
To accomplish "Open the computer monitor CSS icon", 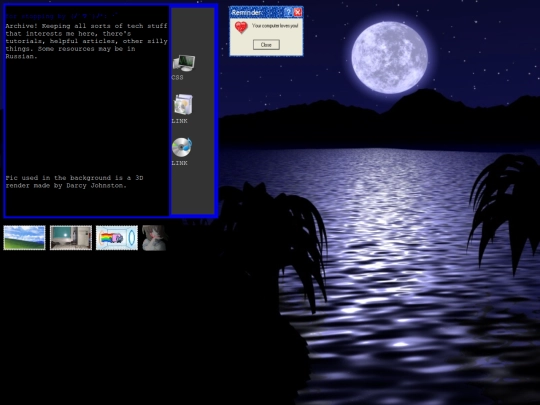I will (x=184, y=63).
